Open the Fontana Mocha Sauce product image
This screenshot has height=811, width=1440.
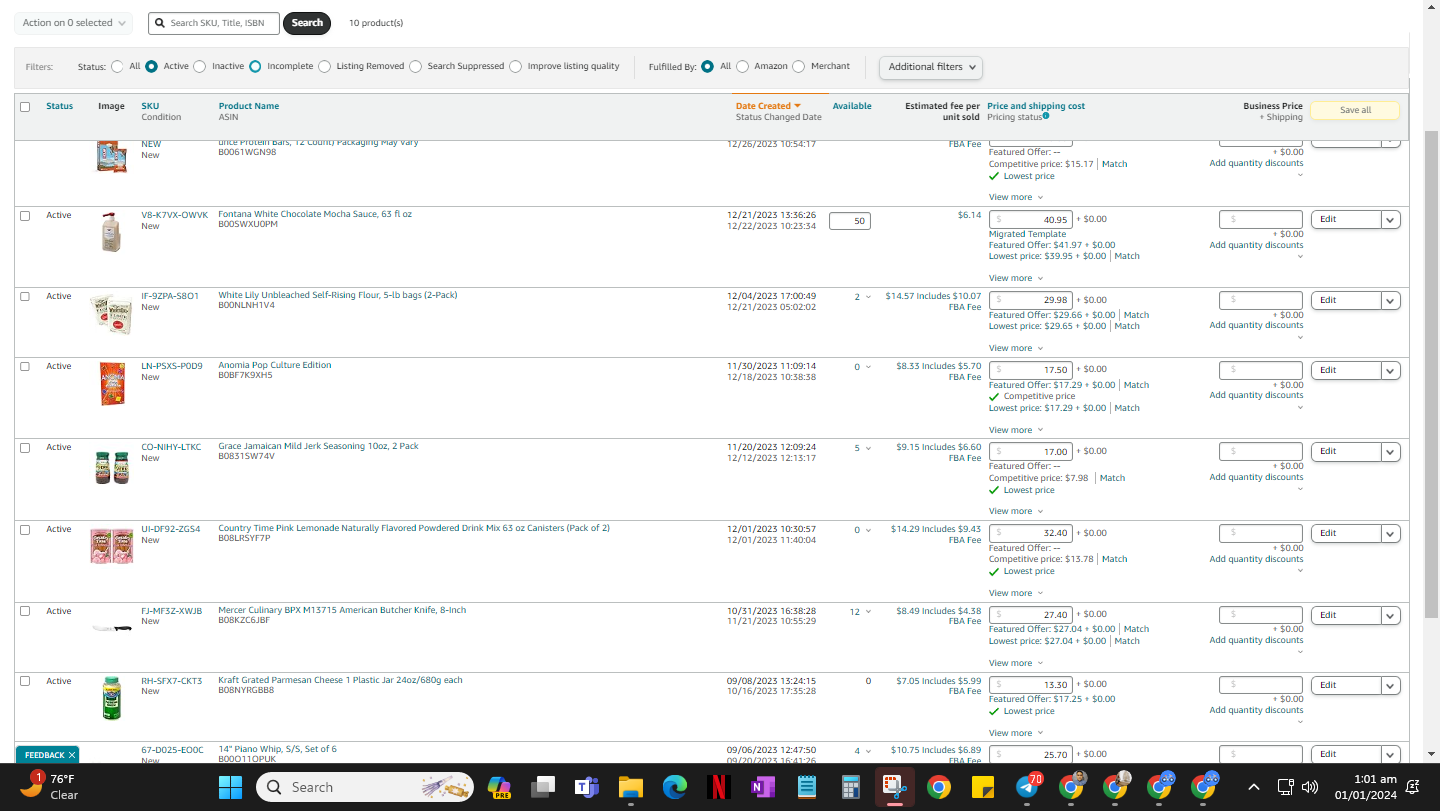[111, 232]
